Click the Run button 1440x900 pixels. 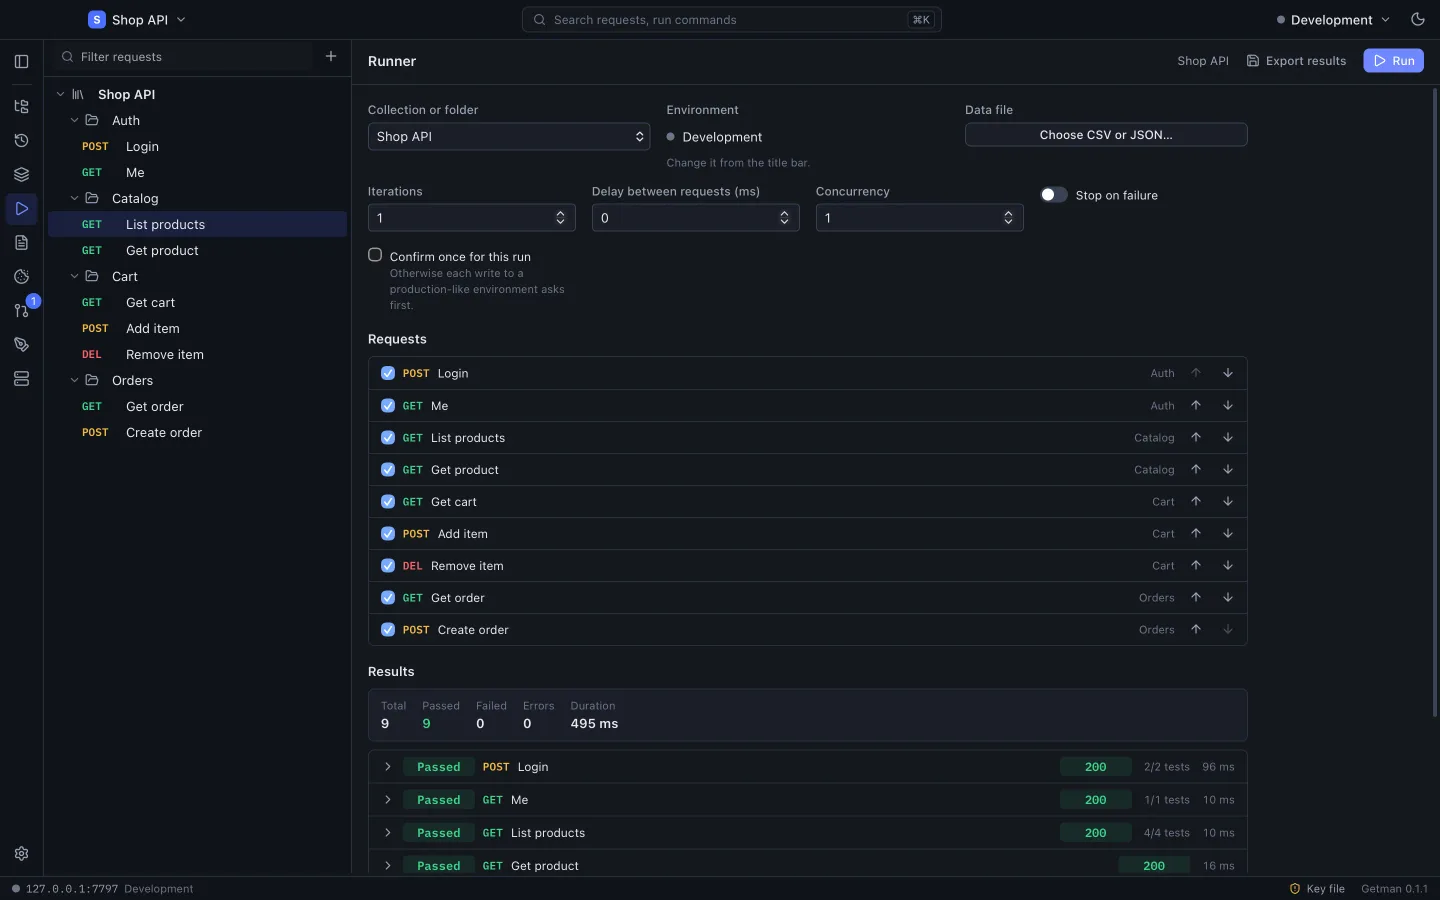(1393, 61)
